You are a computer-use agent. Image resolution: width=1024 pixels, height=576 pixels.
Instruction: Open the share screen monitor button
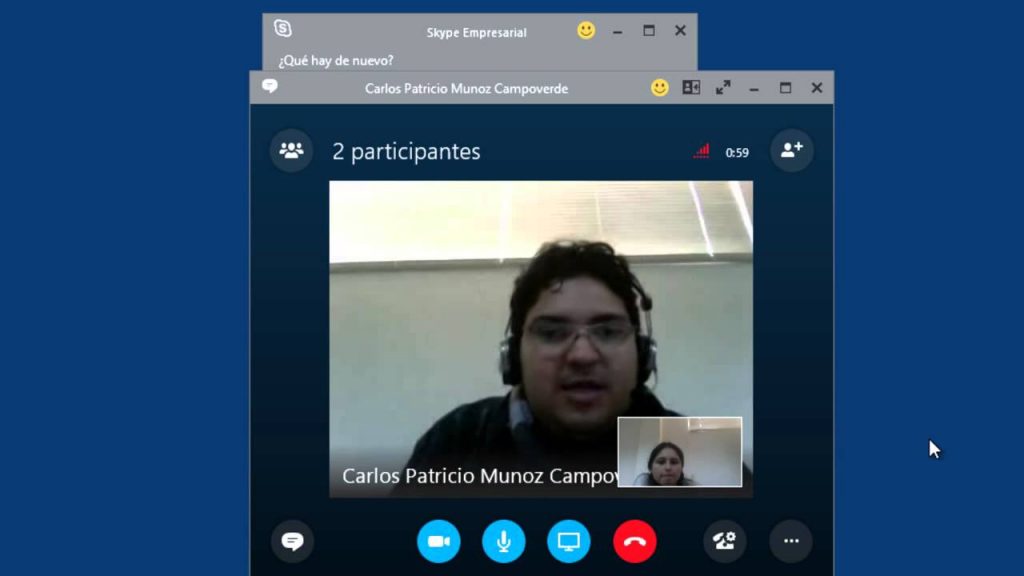[x=569, y=541]
